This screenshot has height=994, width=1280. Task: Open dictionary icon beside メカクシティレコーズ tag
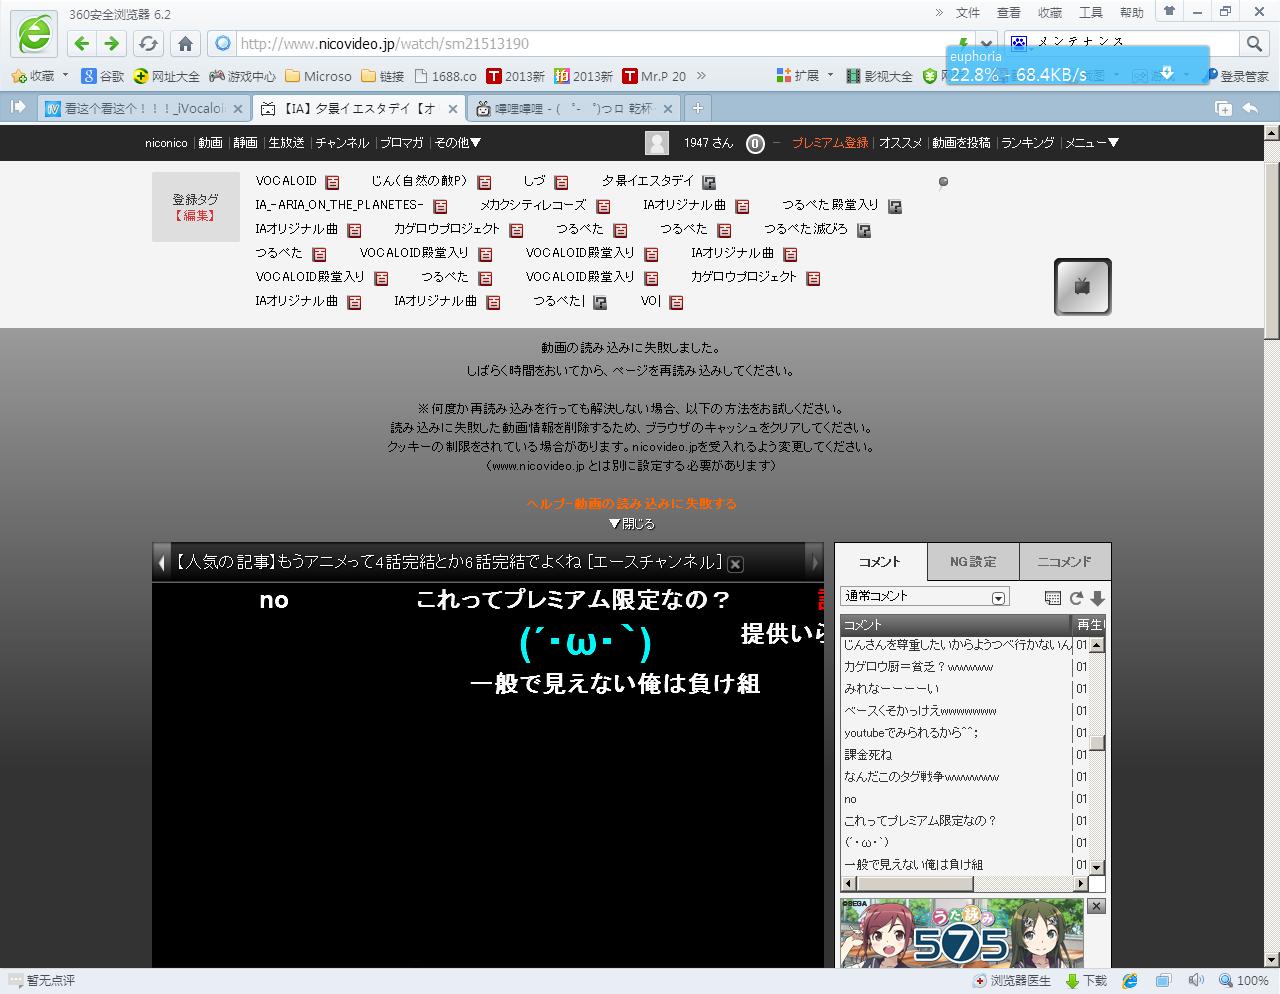pyautogui.click(x=603, y=206)
